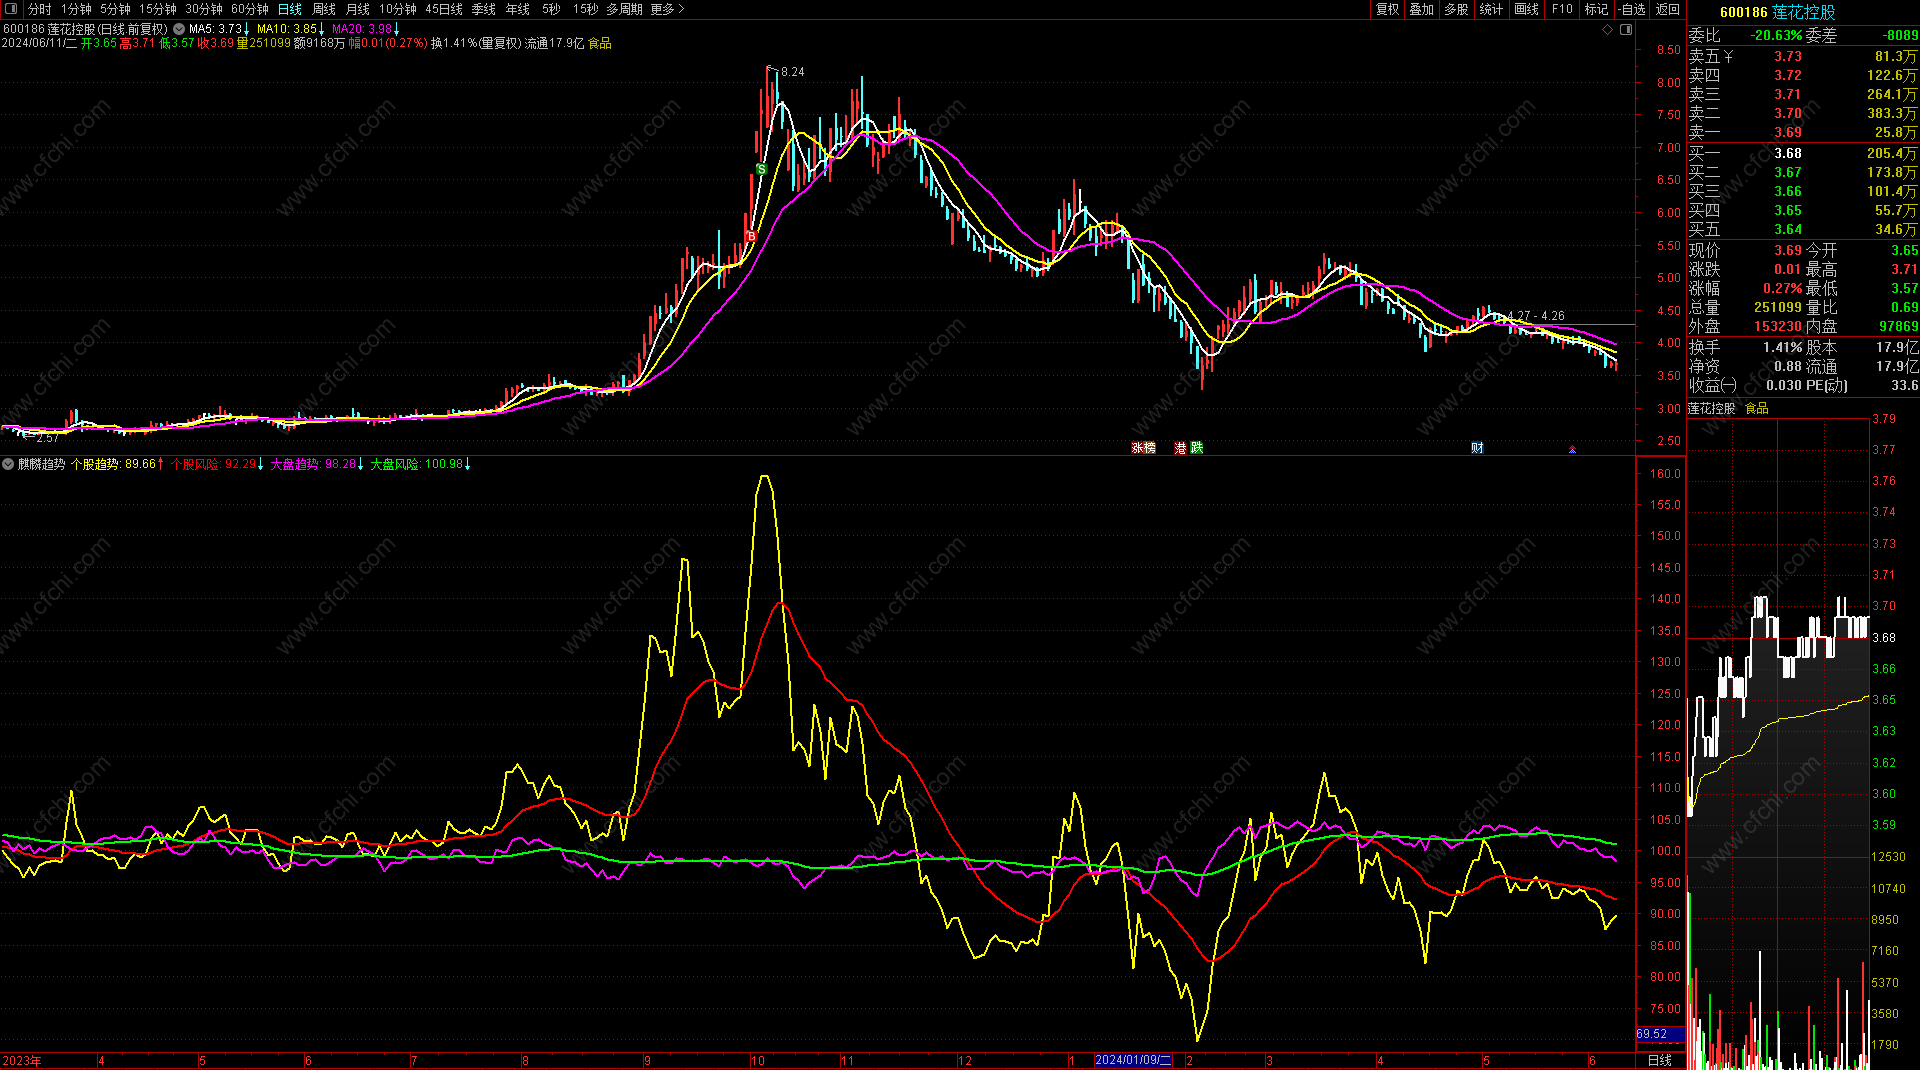Remove stock from 自选 watchlist
The width and height of the screenshot is (1920, 1070).
pyautogui.click(x=1631, y=9)
